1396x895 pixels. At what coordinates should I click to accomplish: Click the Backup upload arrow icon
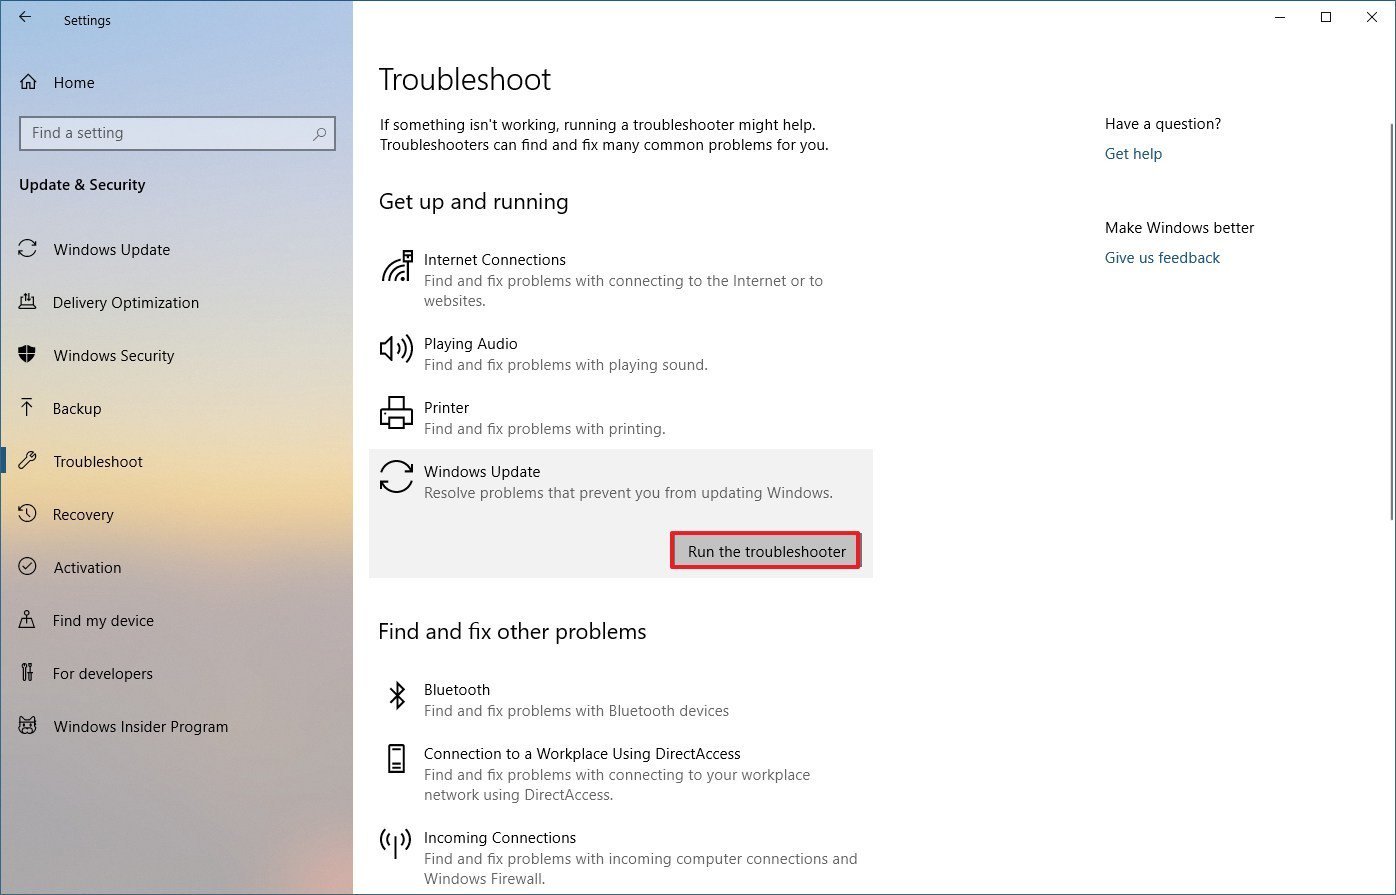pos(28,408)
